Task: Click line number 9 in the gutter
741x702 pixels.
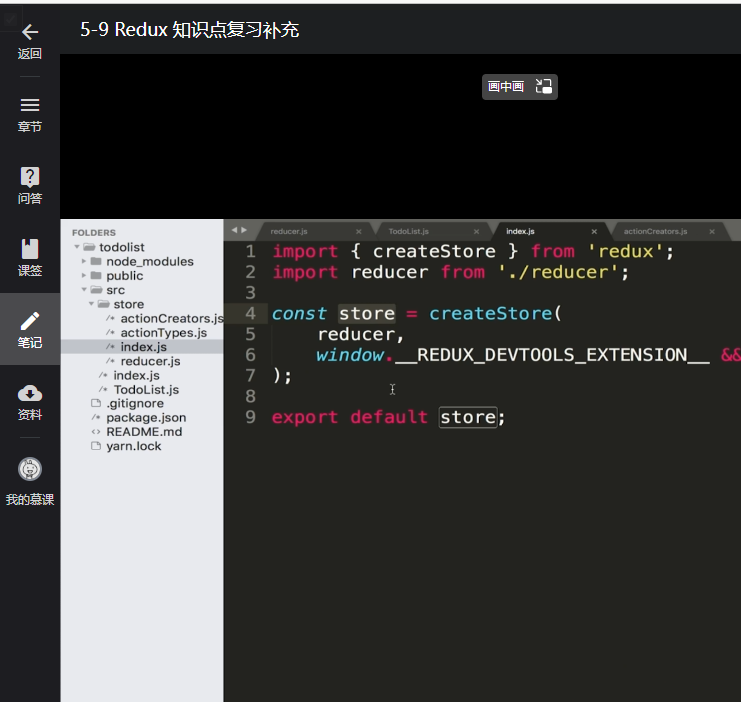Action: 250,417
